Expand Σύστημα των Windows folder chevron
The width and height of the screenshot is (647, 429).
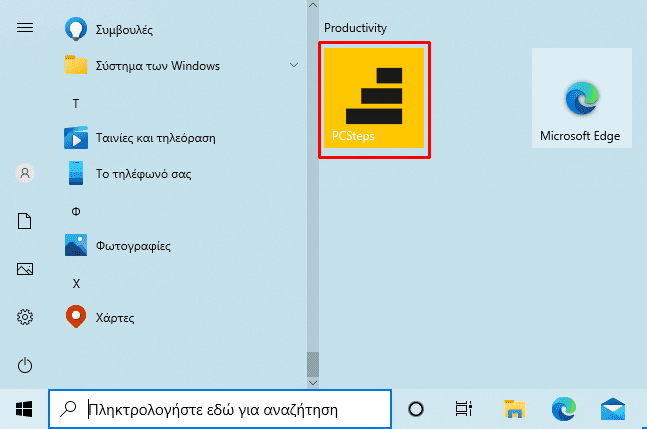(x=294, y=65)
